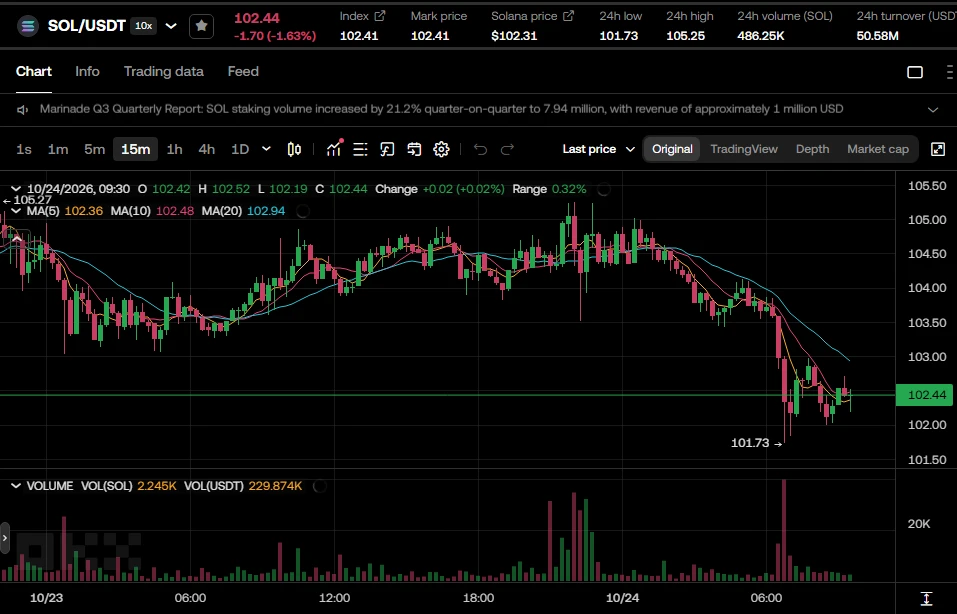The width and height of the screenshot is (957, 614).
Task: Expand the chart to fullscreen
Action: tap(938, 150)
